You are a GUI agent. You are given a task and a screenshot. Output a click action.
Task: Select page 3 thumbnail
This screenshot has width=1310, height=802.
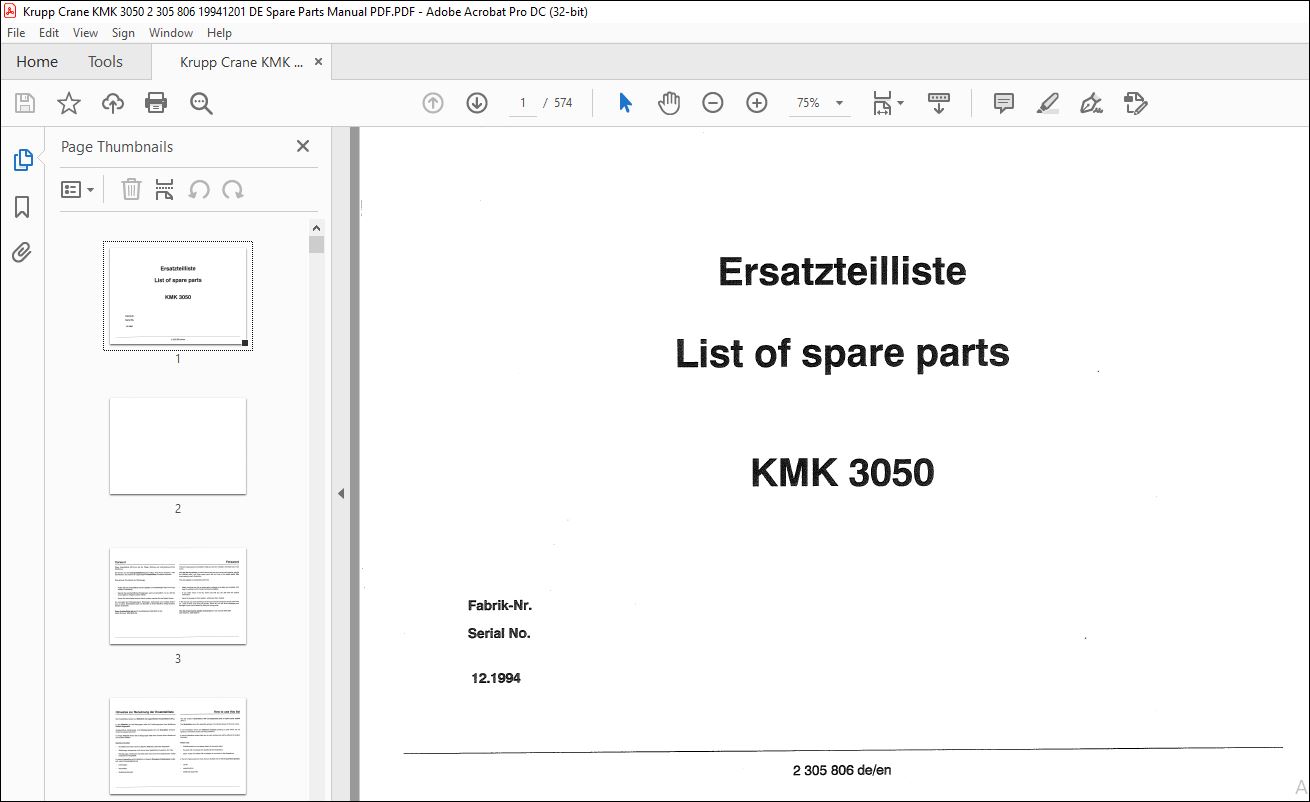178,596
